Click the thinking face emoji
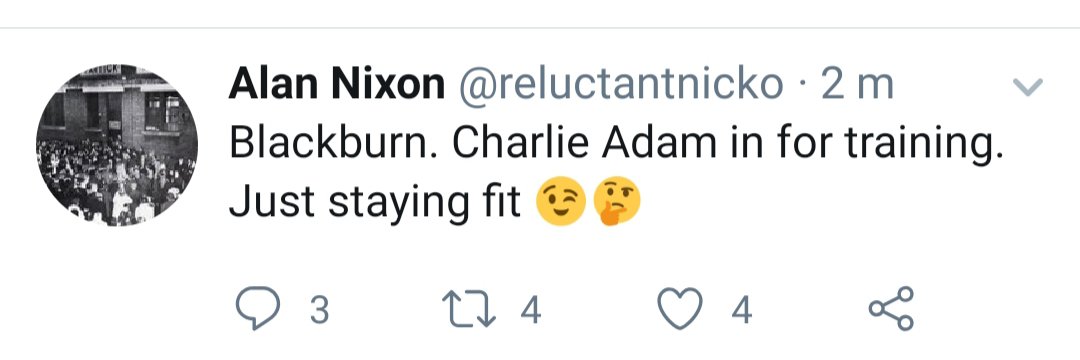Screen dimensions: 1080x360 click(616, 201)
